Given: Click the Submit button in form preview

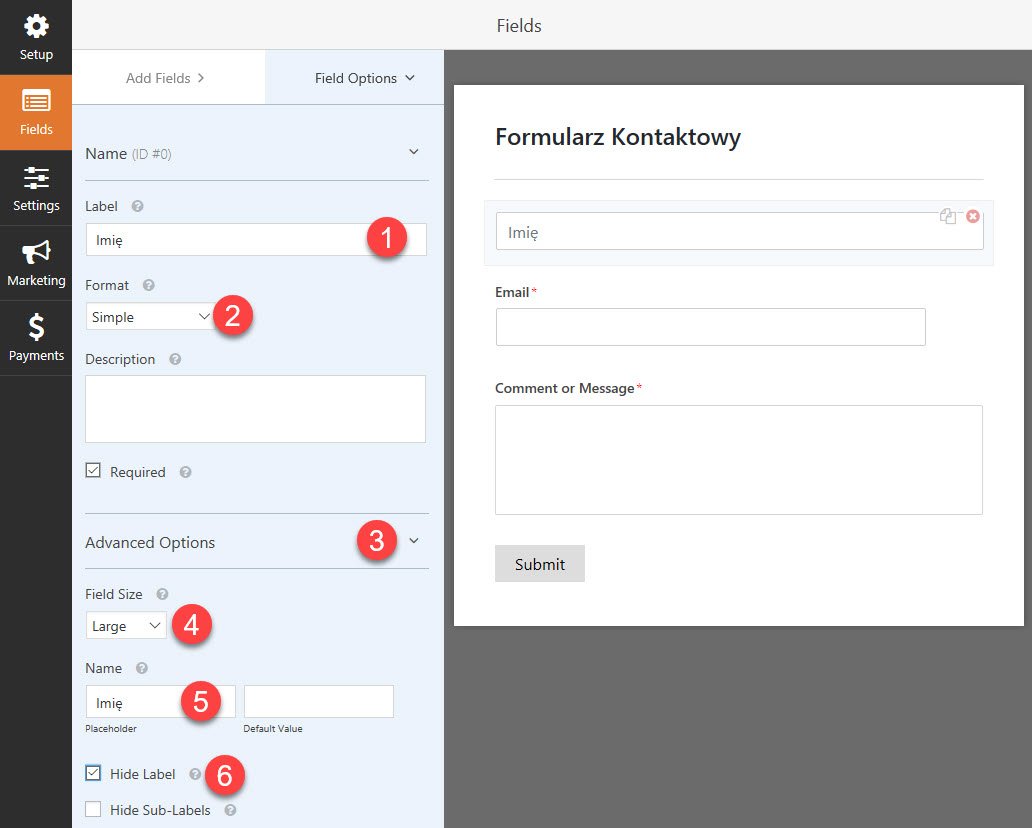Looking at the screenshot, I should [540, 563].
